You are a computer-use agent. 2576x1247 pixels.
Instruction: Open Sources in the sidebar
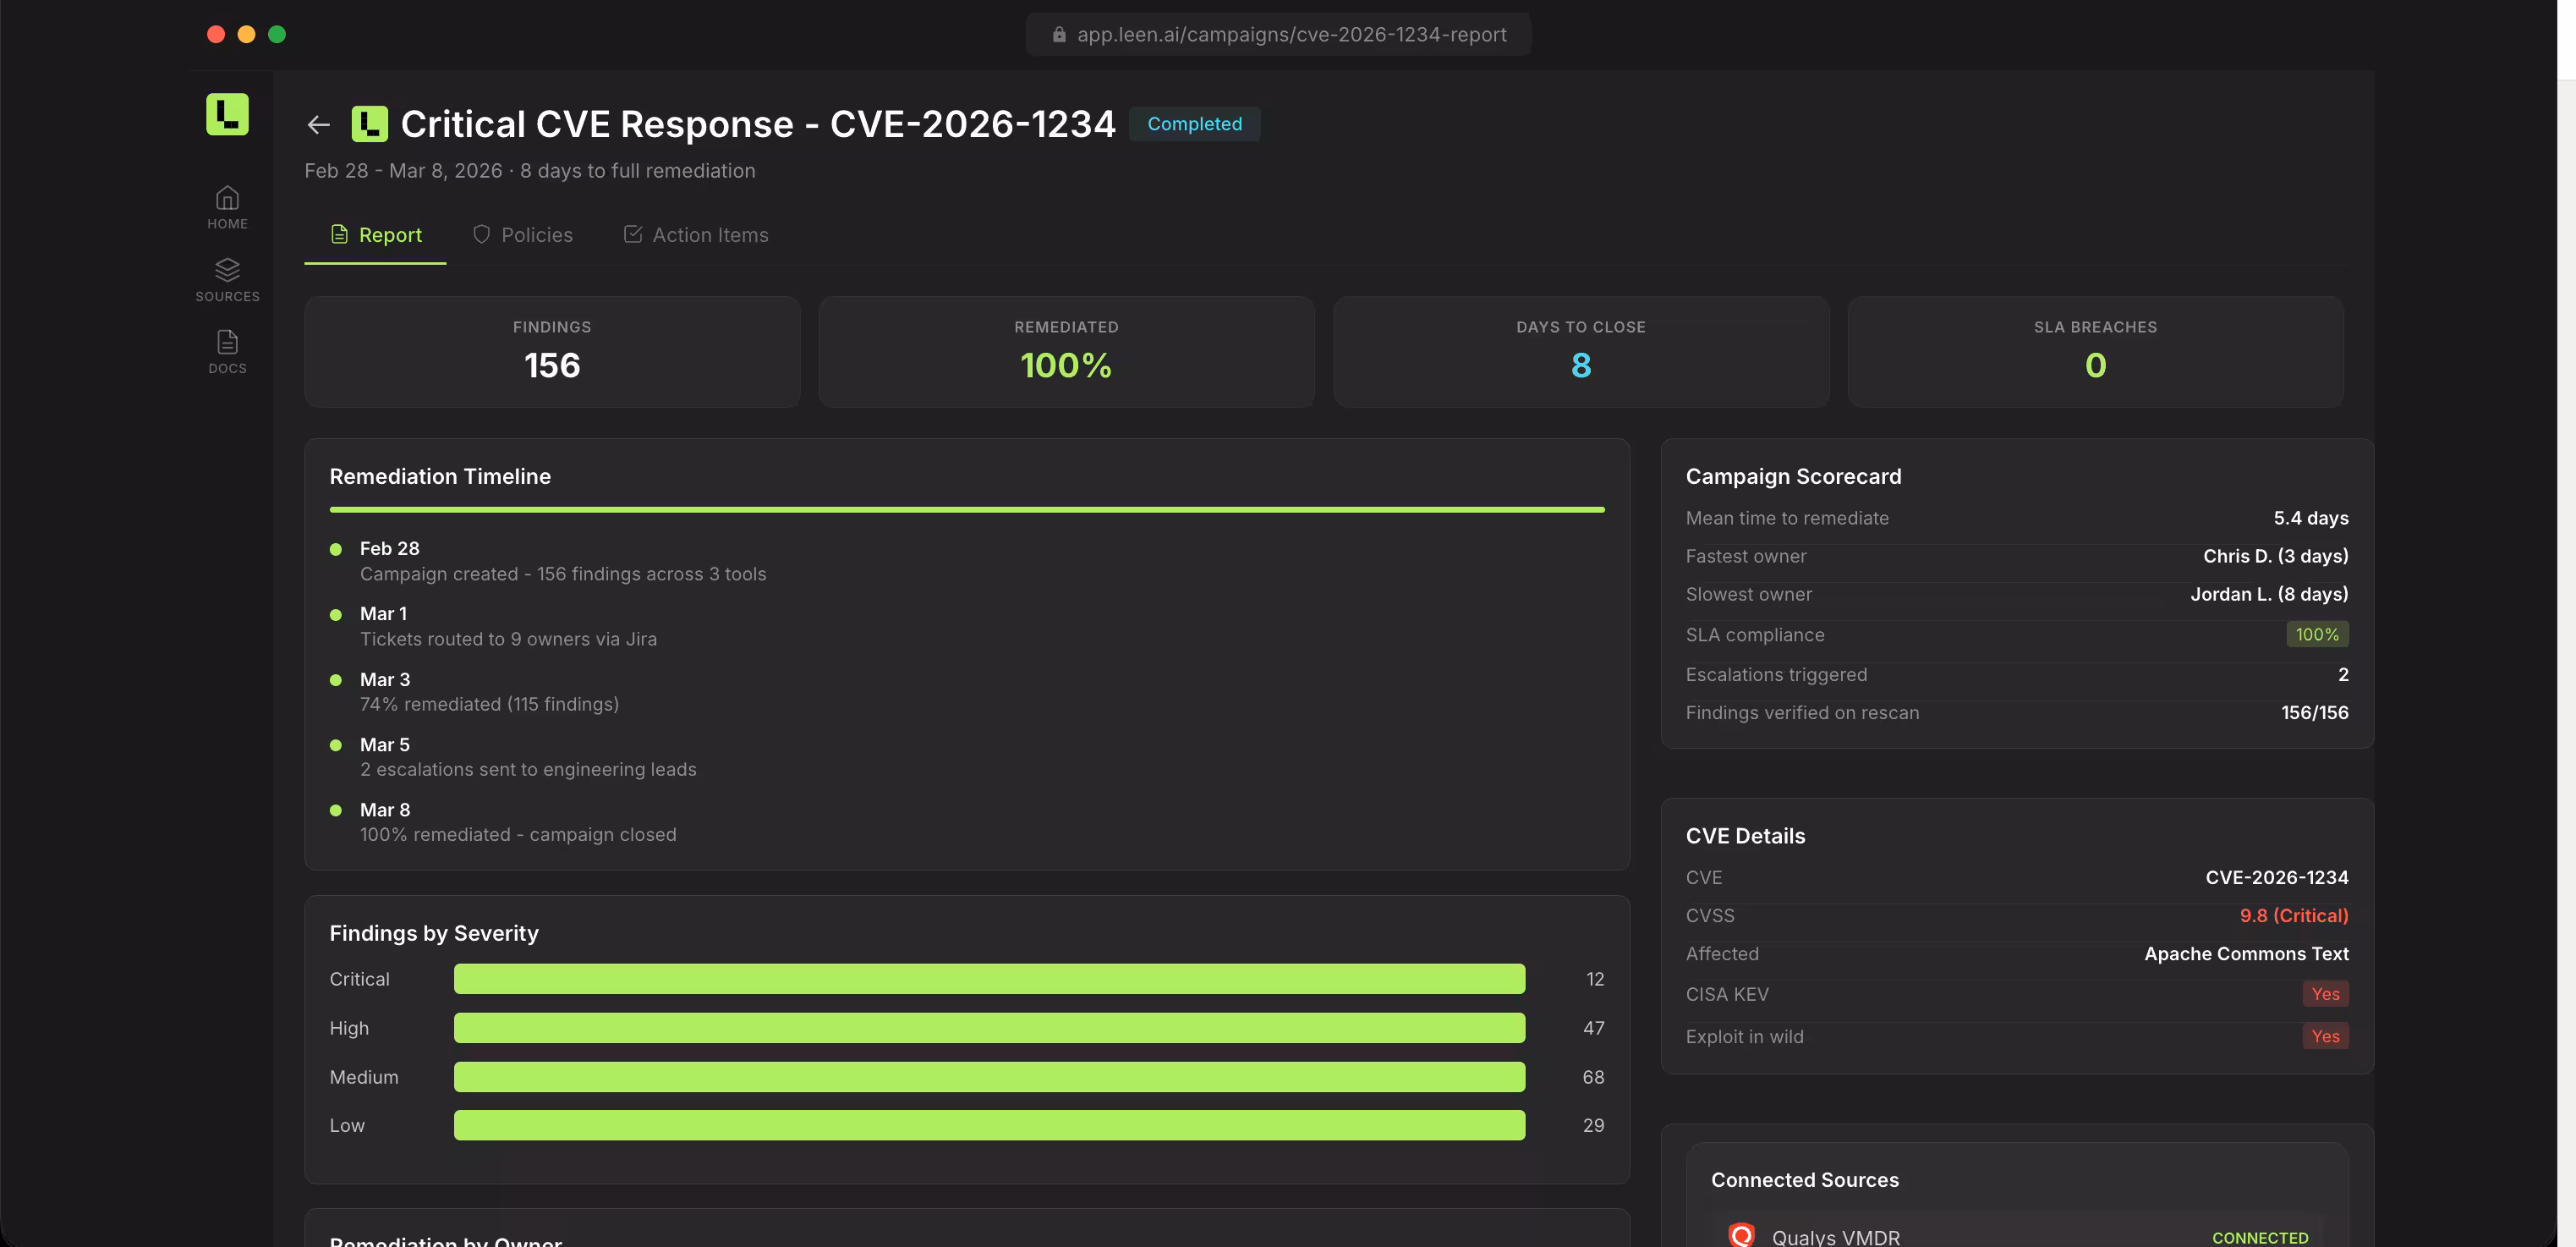tap(227, 279)
